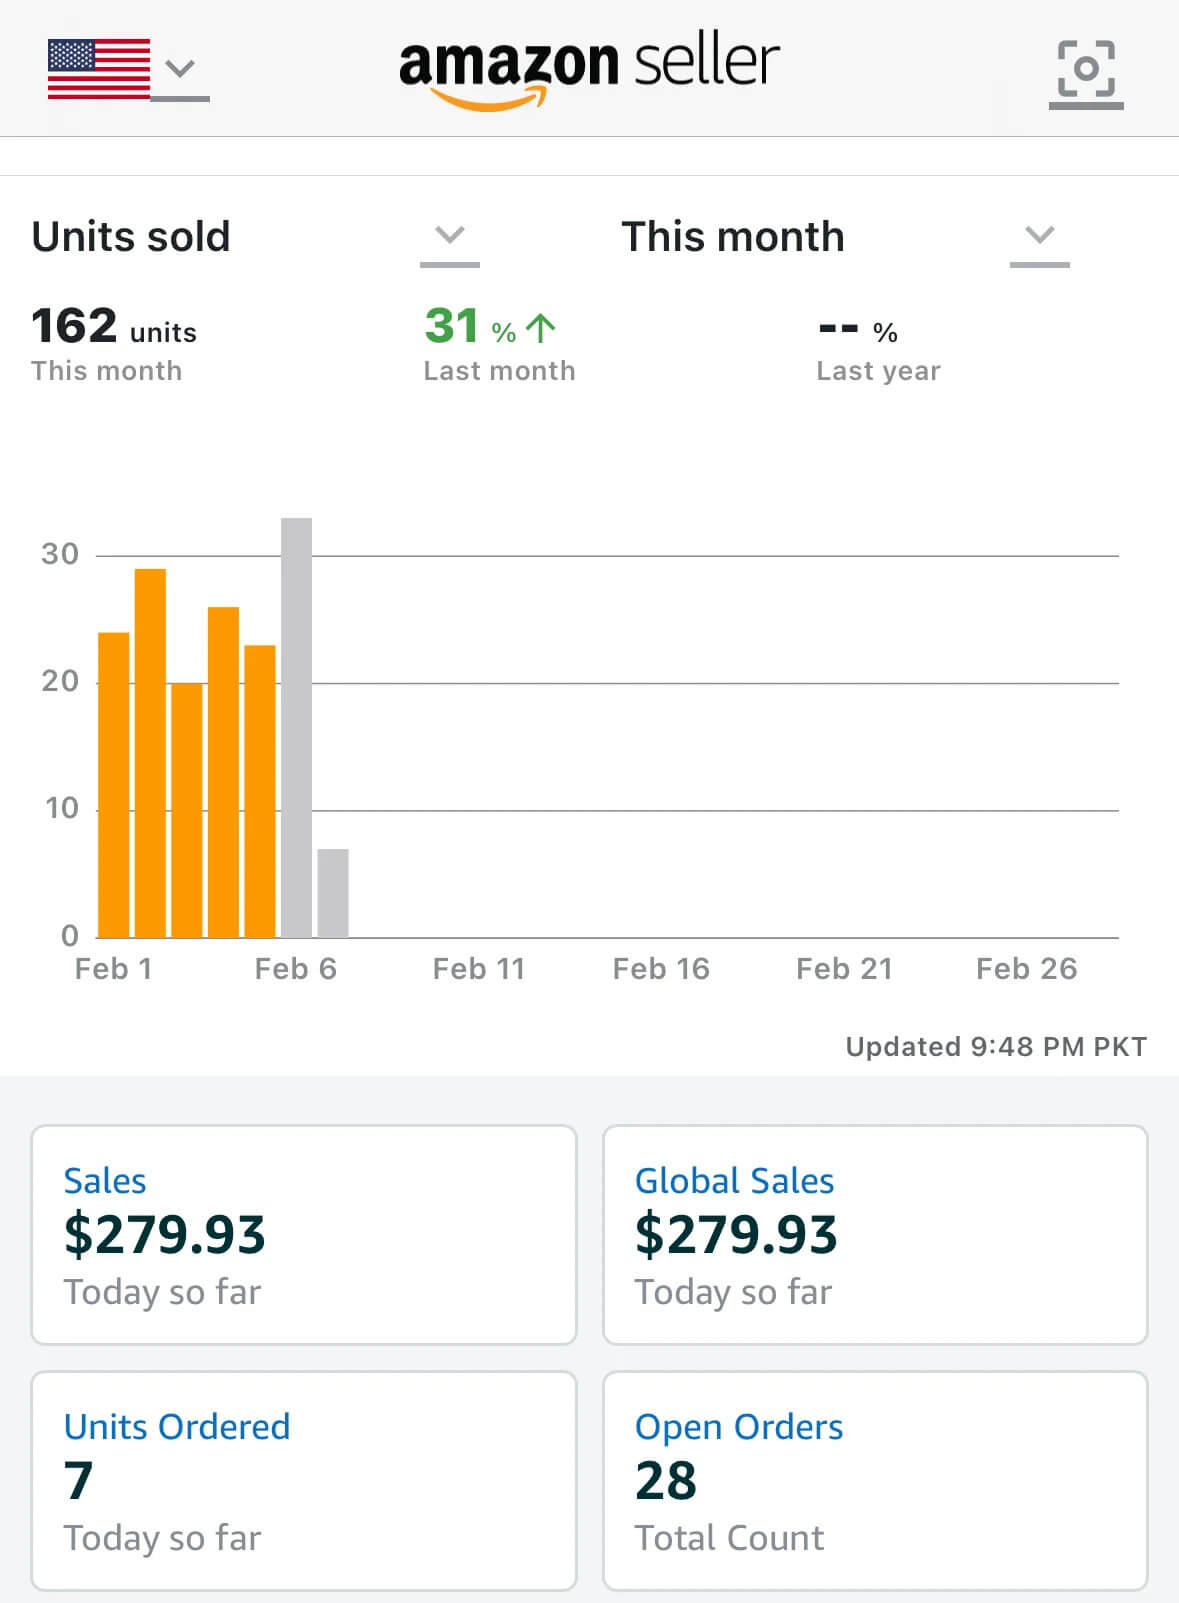Select the Feb 3 orange bar at 20

187,810
